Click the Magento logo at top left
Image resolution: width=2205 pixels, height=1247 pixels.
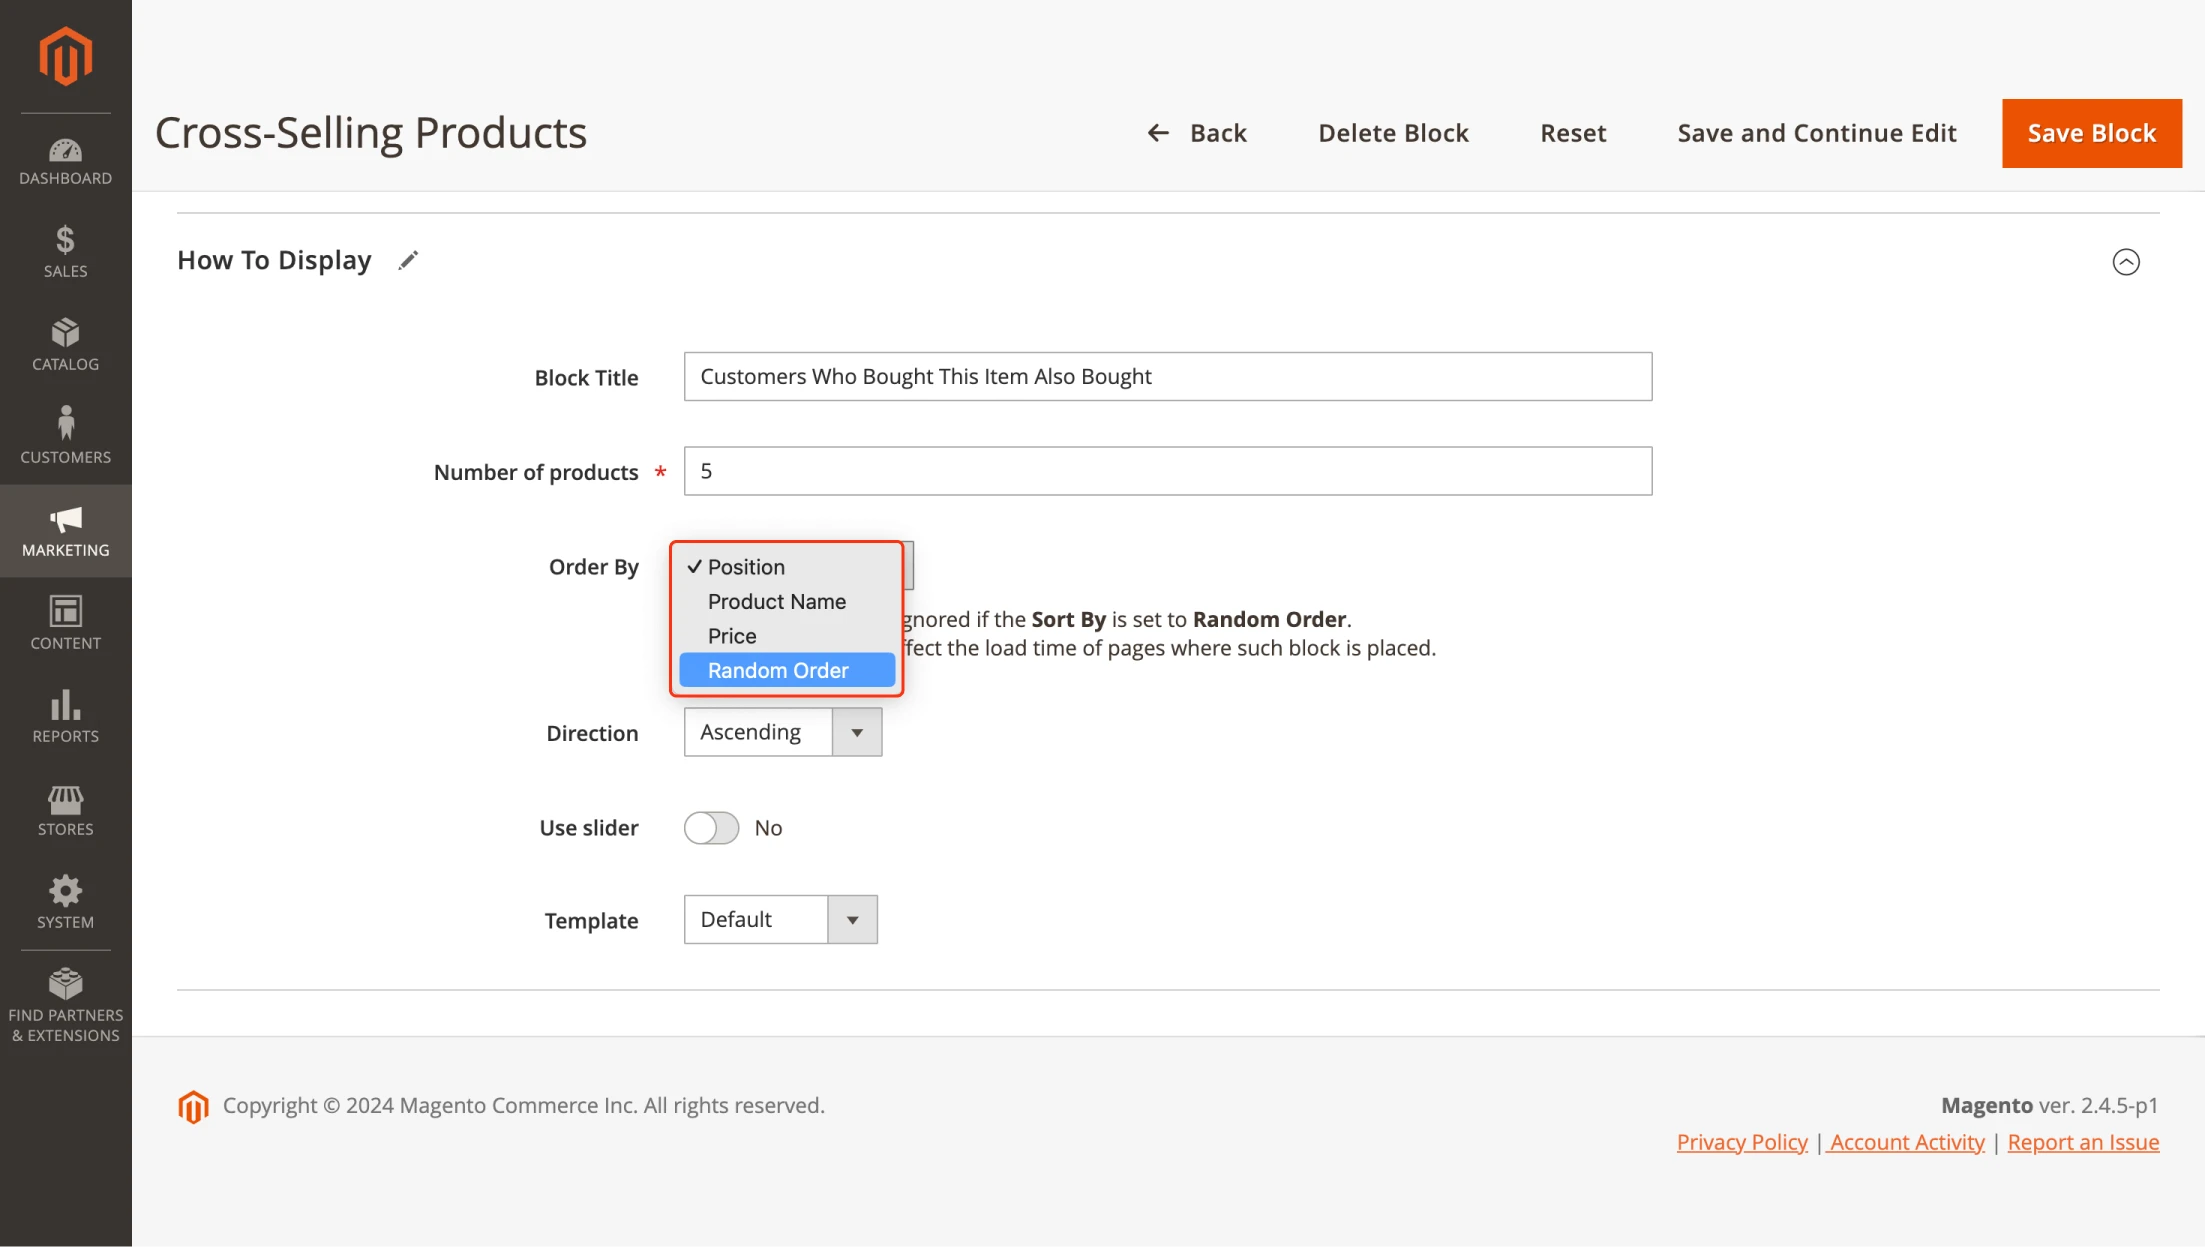tap(65, 57)
